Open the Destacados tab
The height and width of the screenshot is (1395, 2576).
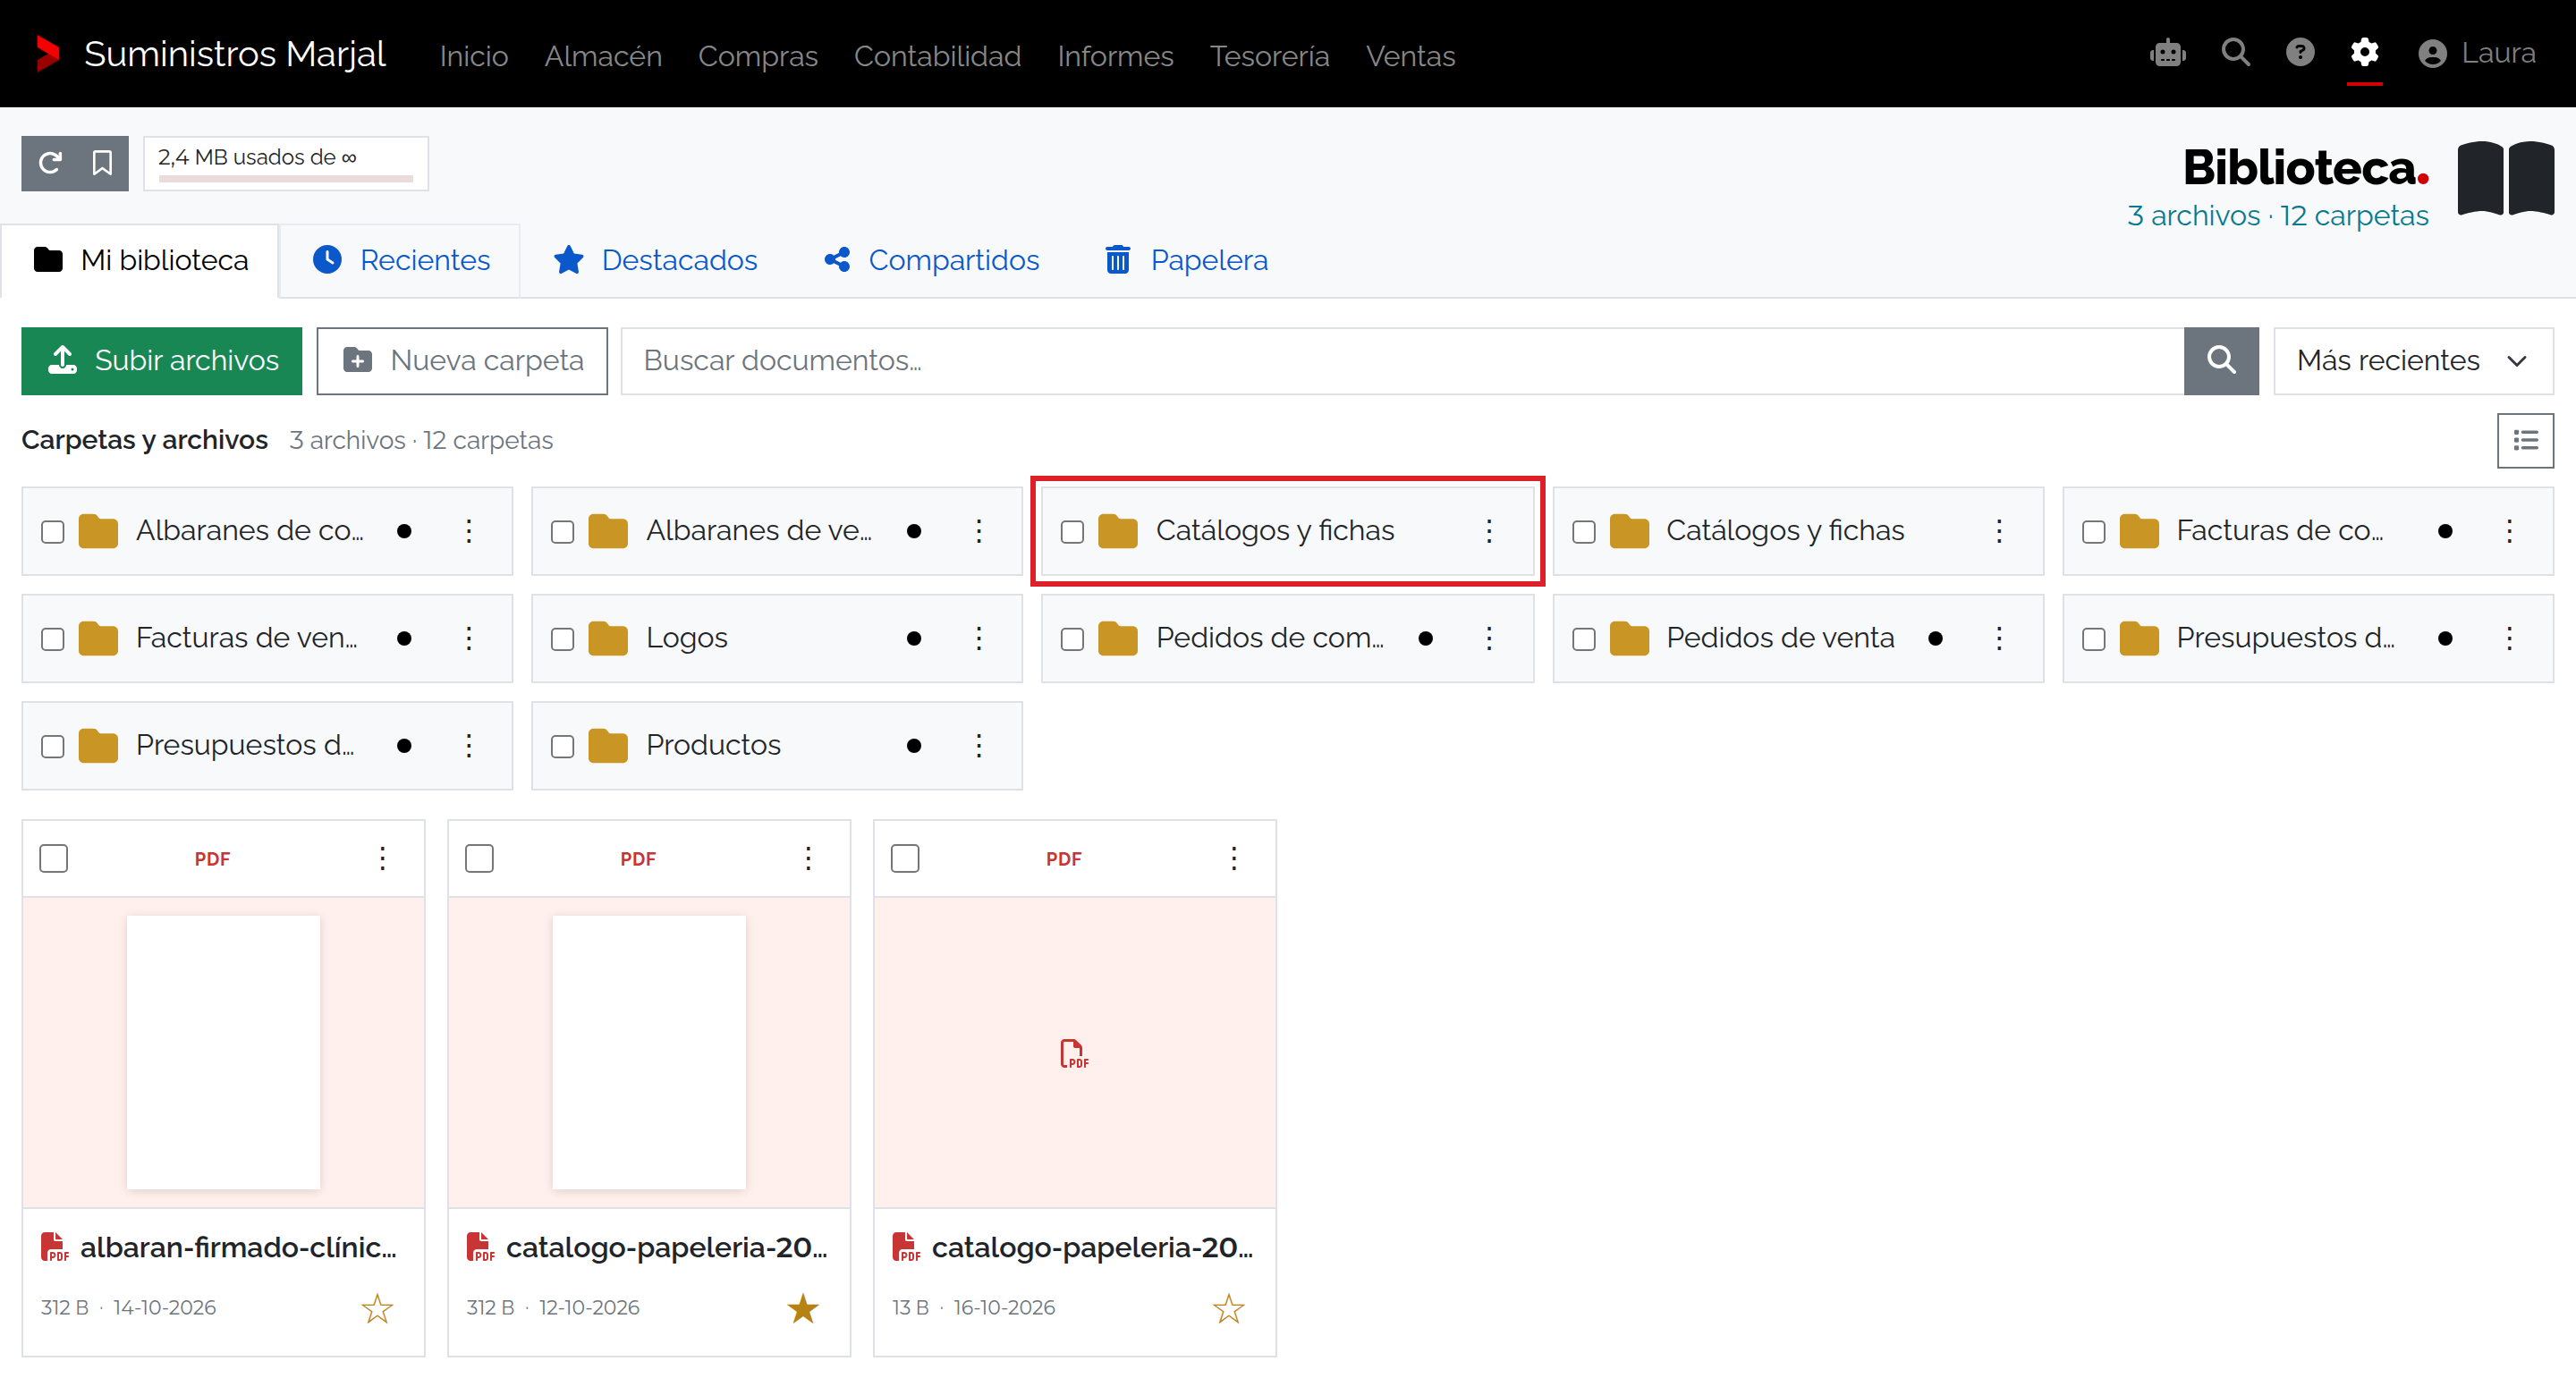pos(655,260)
